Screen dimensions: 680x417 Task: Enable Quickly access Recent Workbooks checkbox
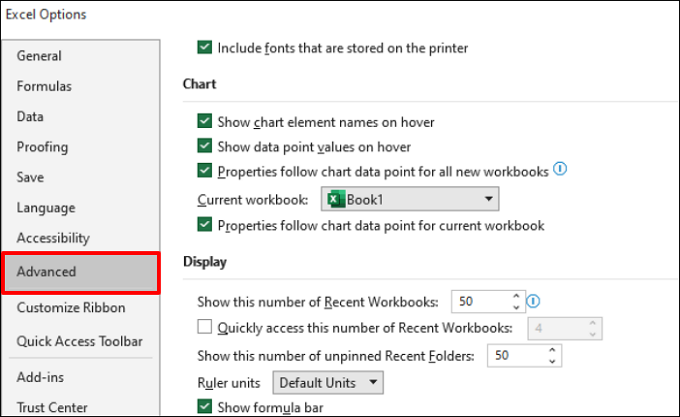pos(205,326)
